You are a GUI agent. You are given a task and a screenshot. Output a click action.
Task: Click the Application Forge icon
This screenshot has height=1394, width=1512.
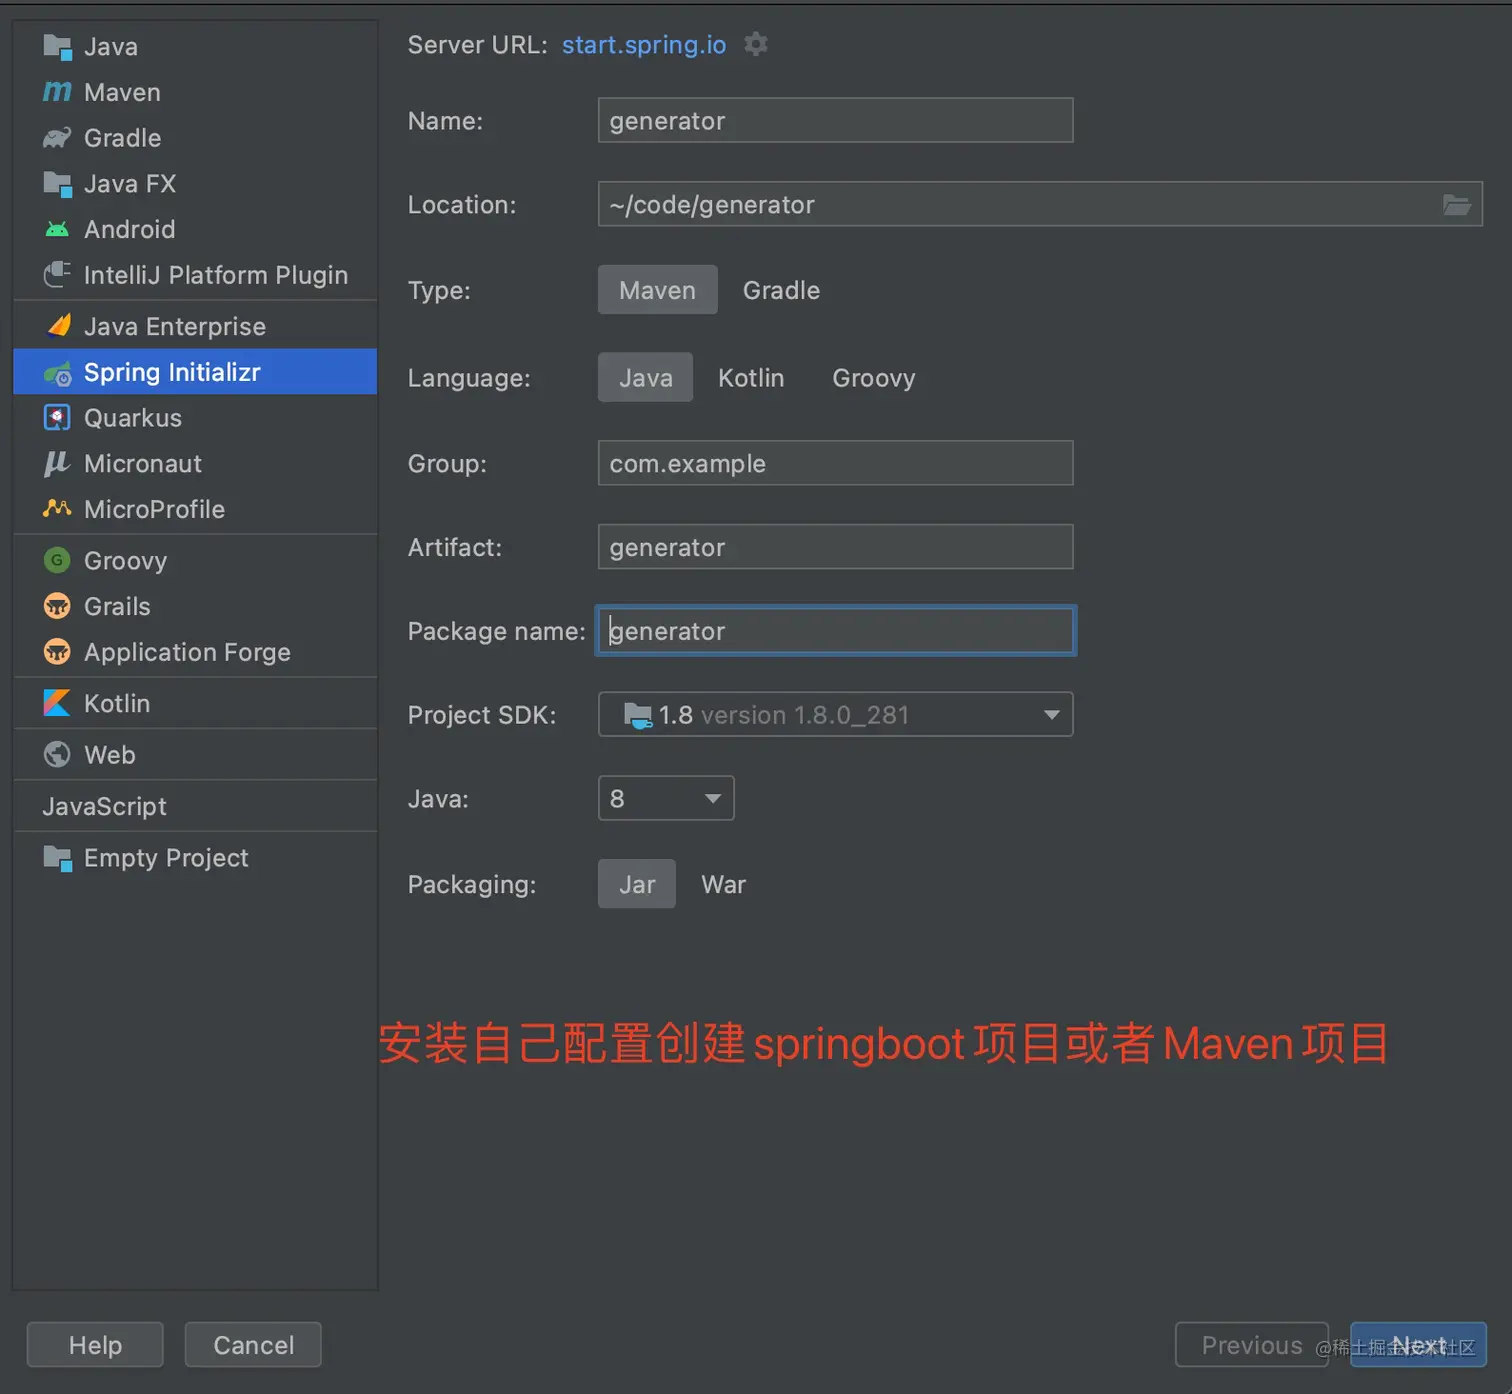tap(57, 652)
